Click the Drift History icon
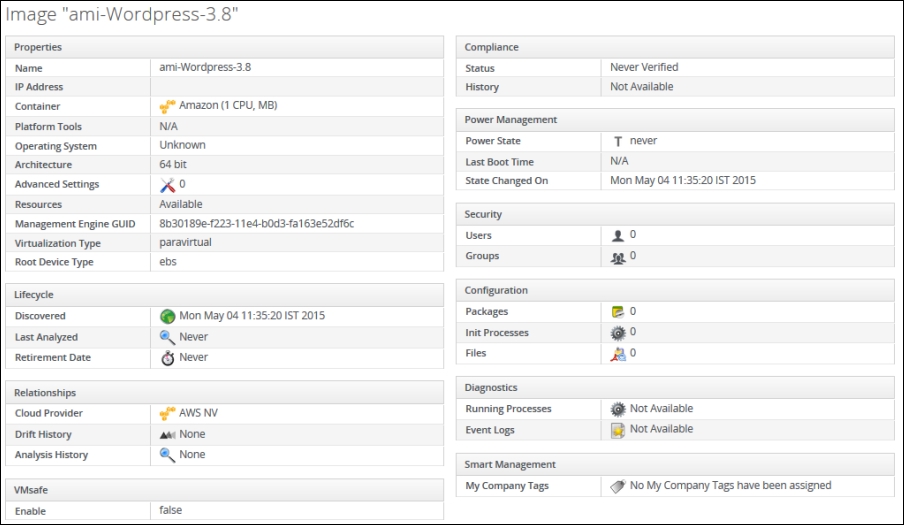 coord(167,435)
